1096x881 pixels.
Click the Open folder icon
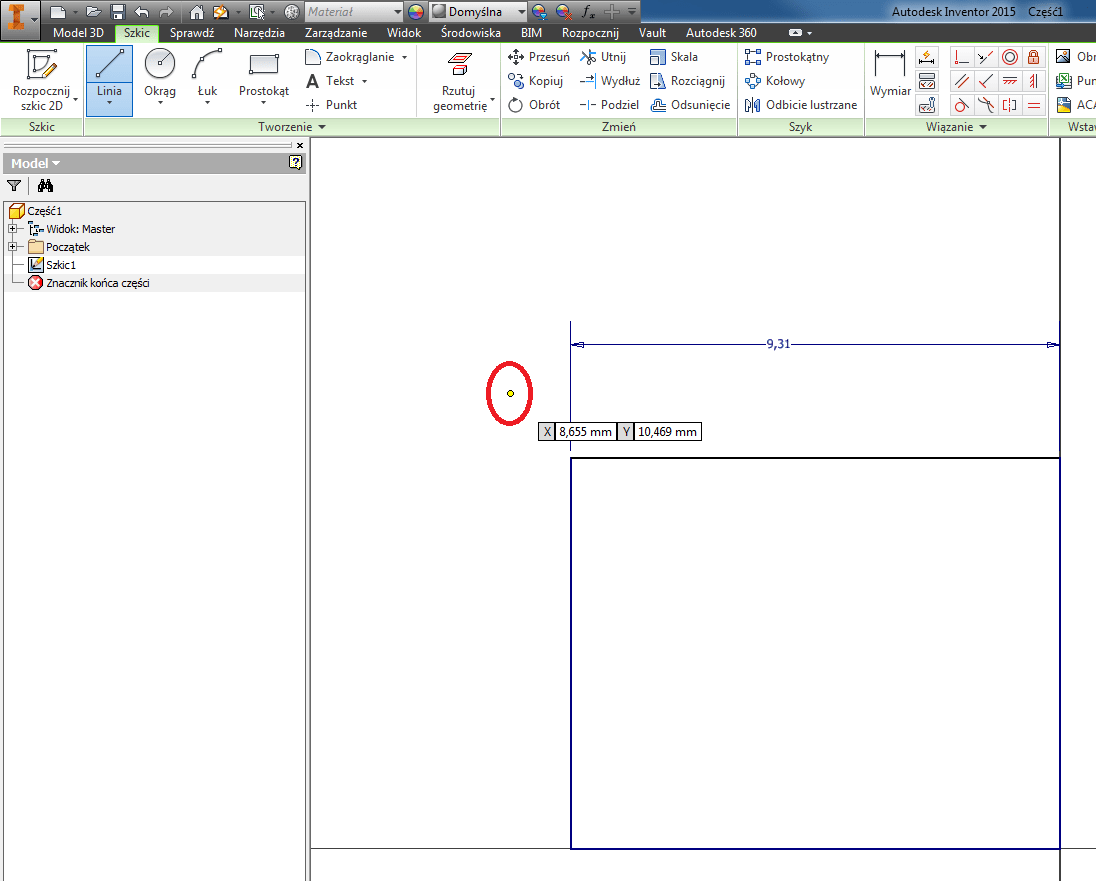tap(94, 12)
